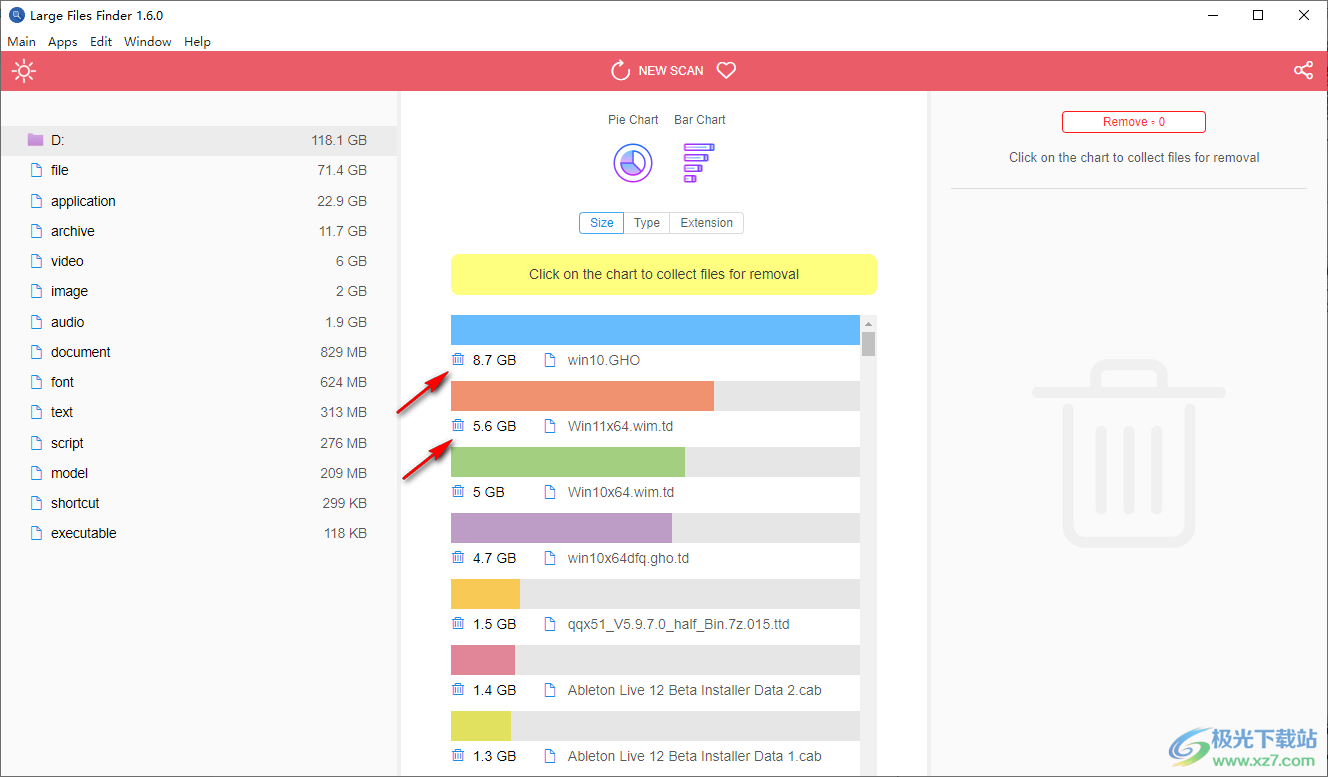Open the Help menu
The width and height of the screenshot is (1328, 777).
click(198, 42)
